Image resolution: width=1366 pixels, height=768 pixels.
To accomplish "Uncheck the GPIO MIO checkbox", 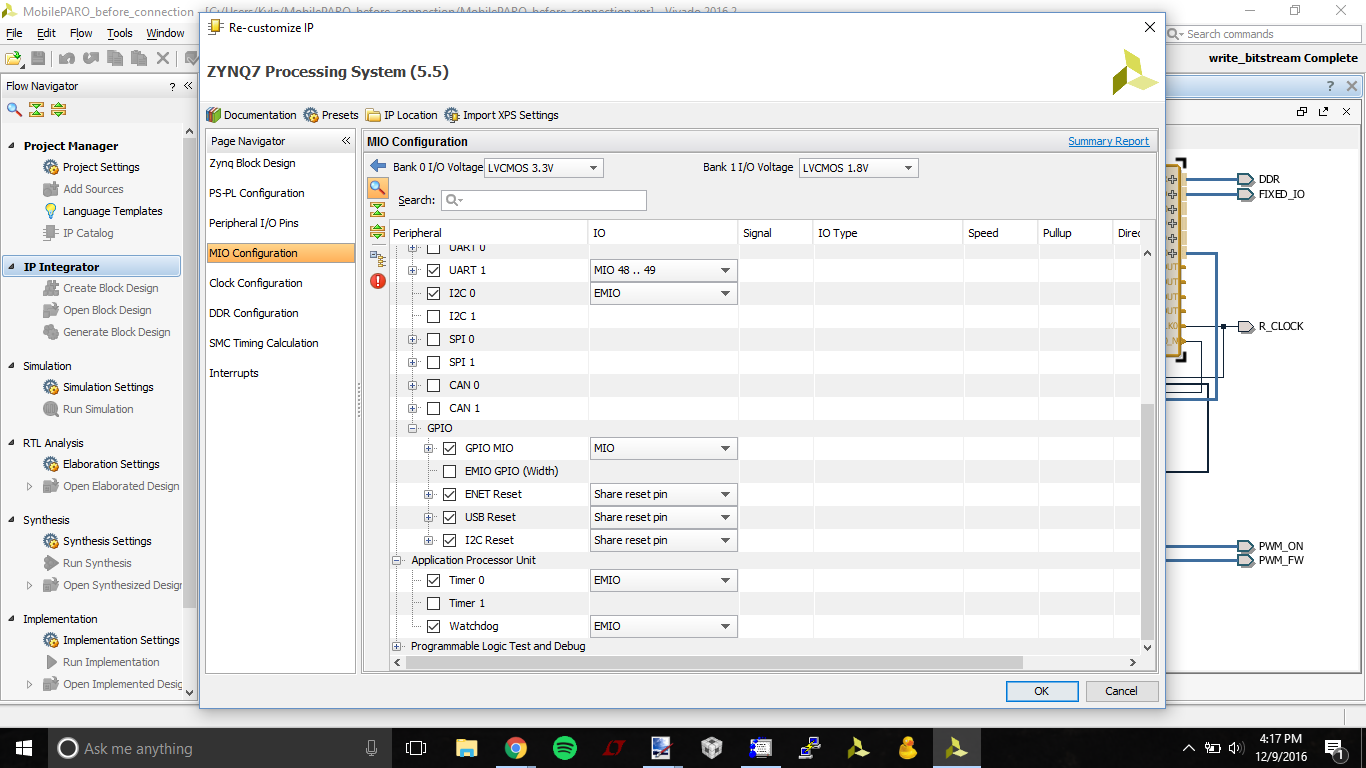I will coord(450,448).
